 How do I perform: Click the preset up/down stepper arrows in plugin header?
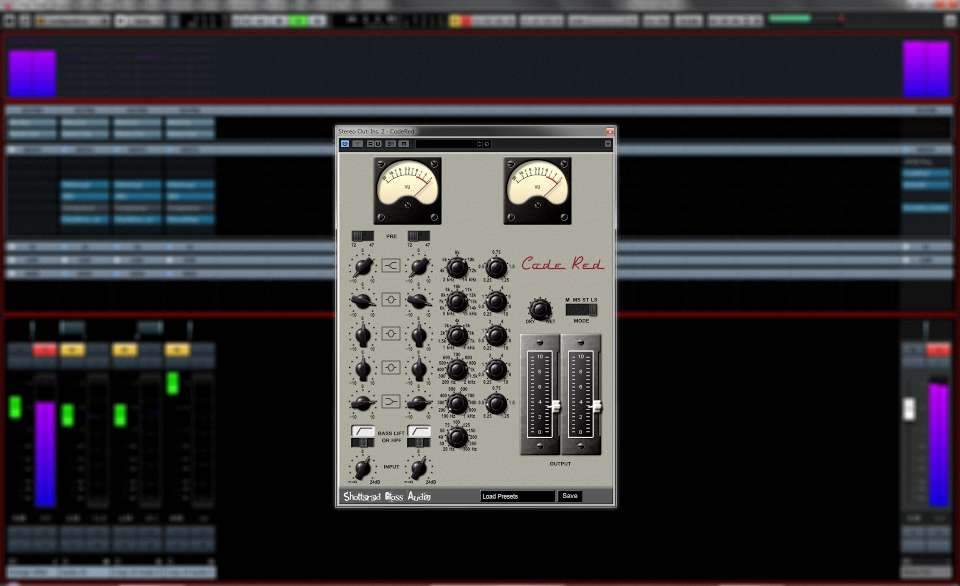tap(479, 144)
